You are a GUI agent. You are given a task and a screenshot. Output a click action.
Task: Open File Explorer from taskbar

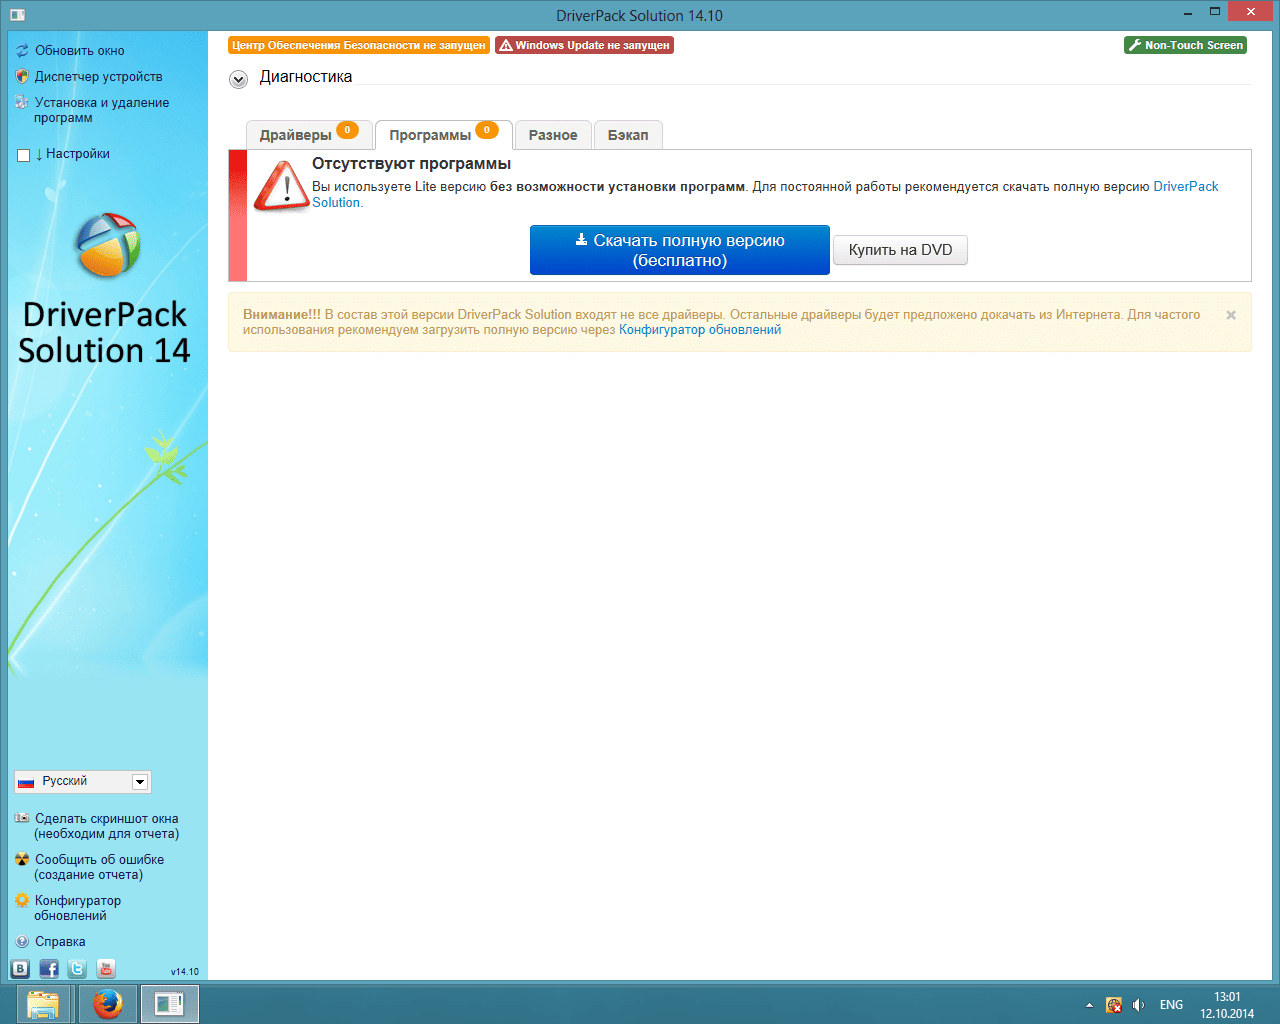click(x=43, y=1004)
